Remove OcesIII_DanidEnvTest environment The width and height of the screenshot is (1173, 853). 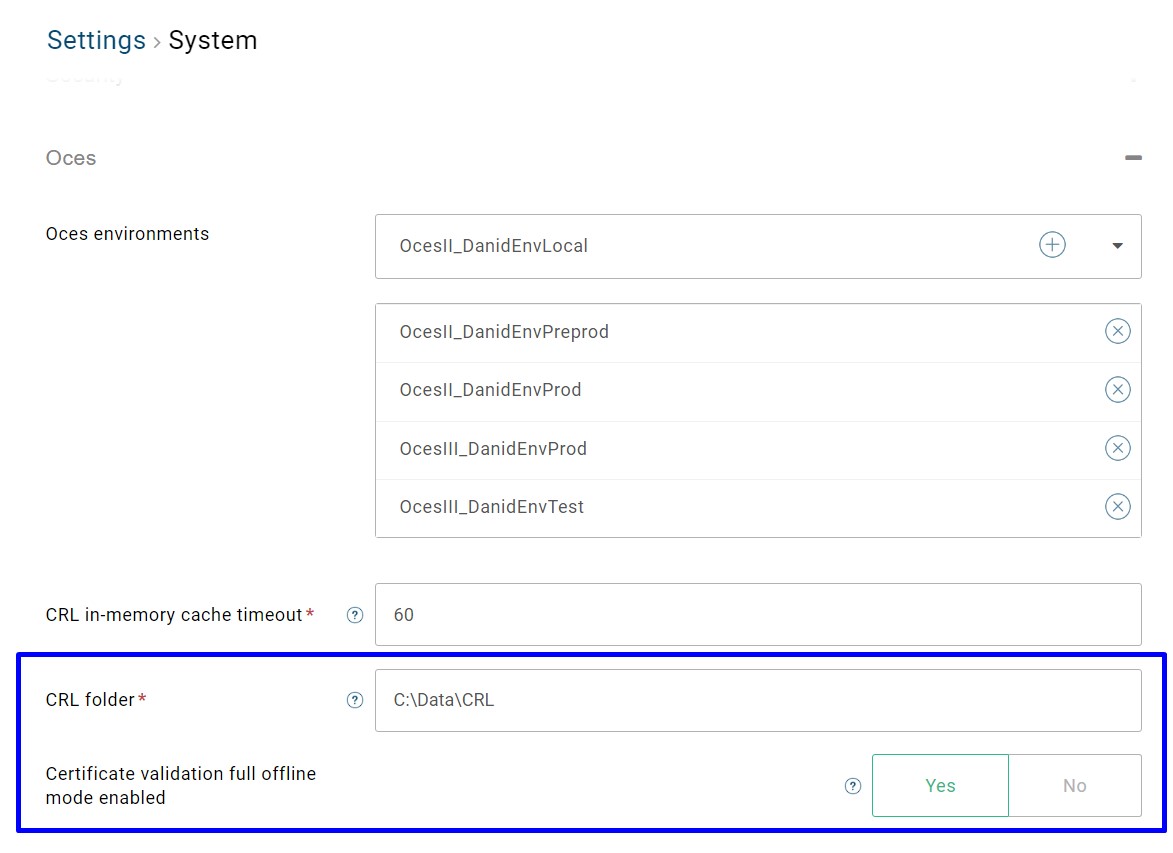click(1117, 507)
